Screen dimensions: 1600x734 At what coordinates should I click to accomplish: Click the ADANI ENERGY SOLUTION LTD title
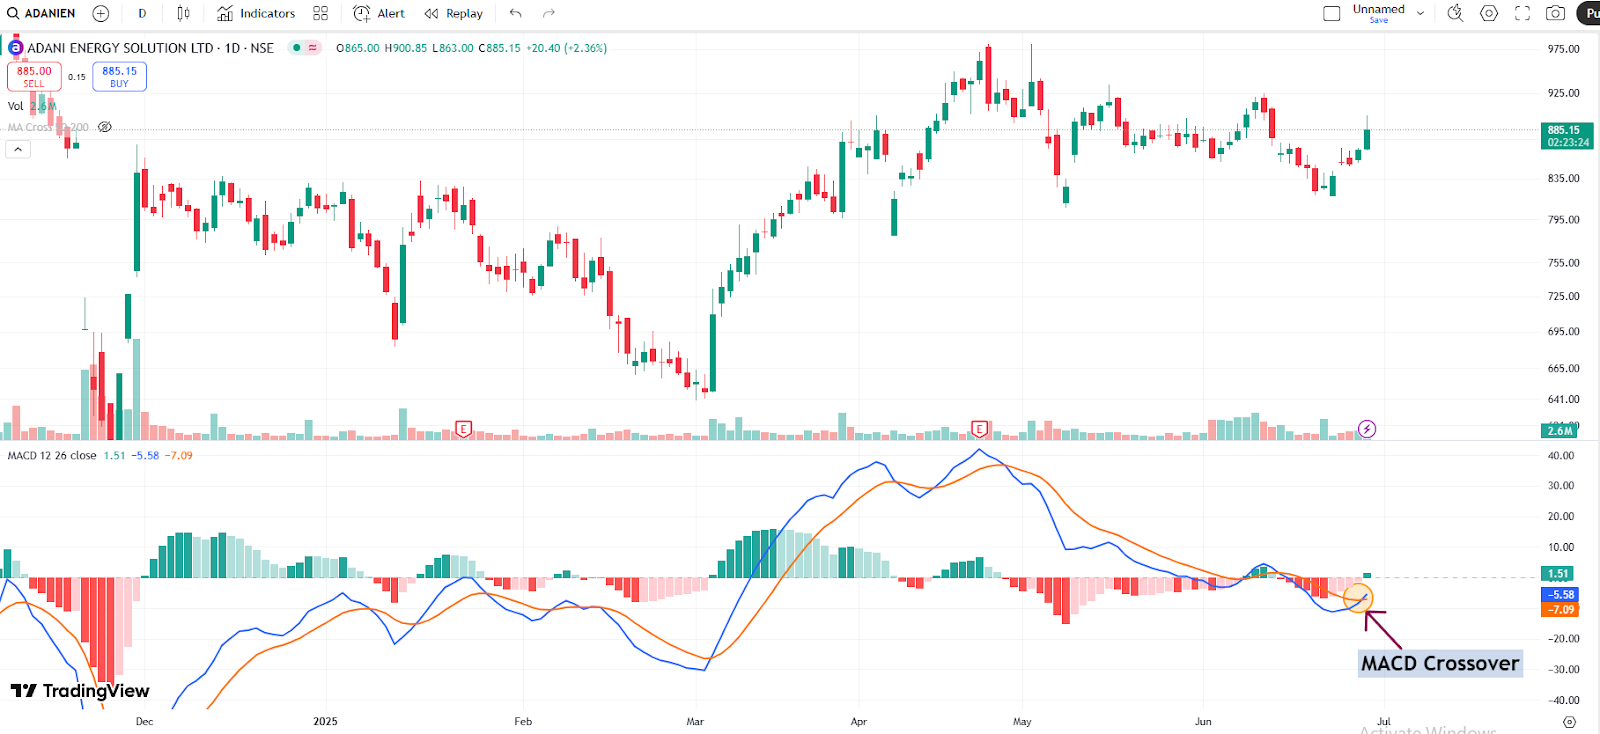click(x=120, y=48)
